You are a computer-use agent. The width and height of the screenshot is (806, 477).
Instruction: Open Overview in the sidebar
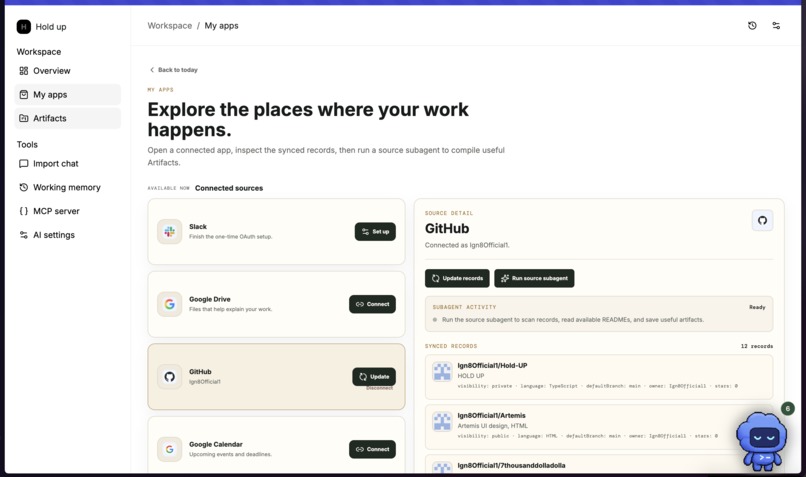pyautogui.click(x=67, y=71)
